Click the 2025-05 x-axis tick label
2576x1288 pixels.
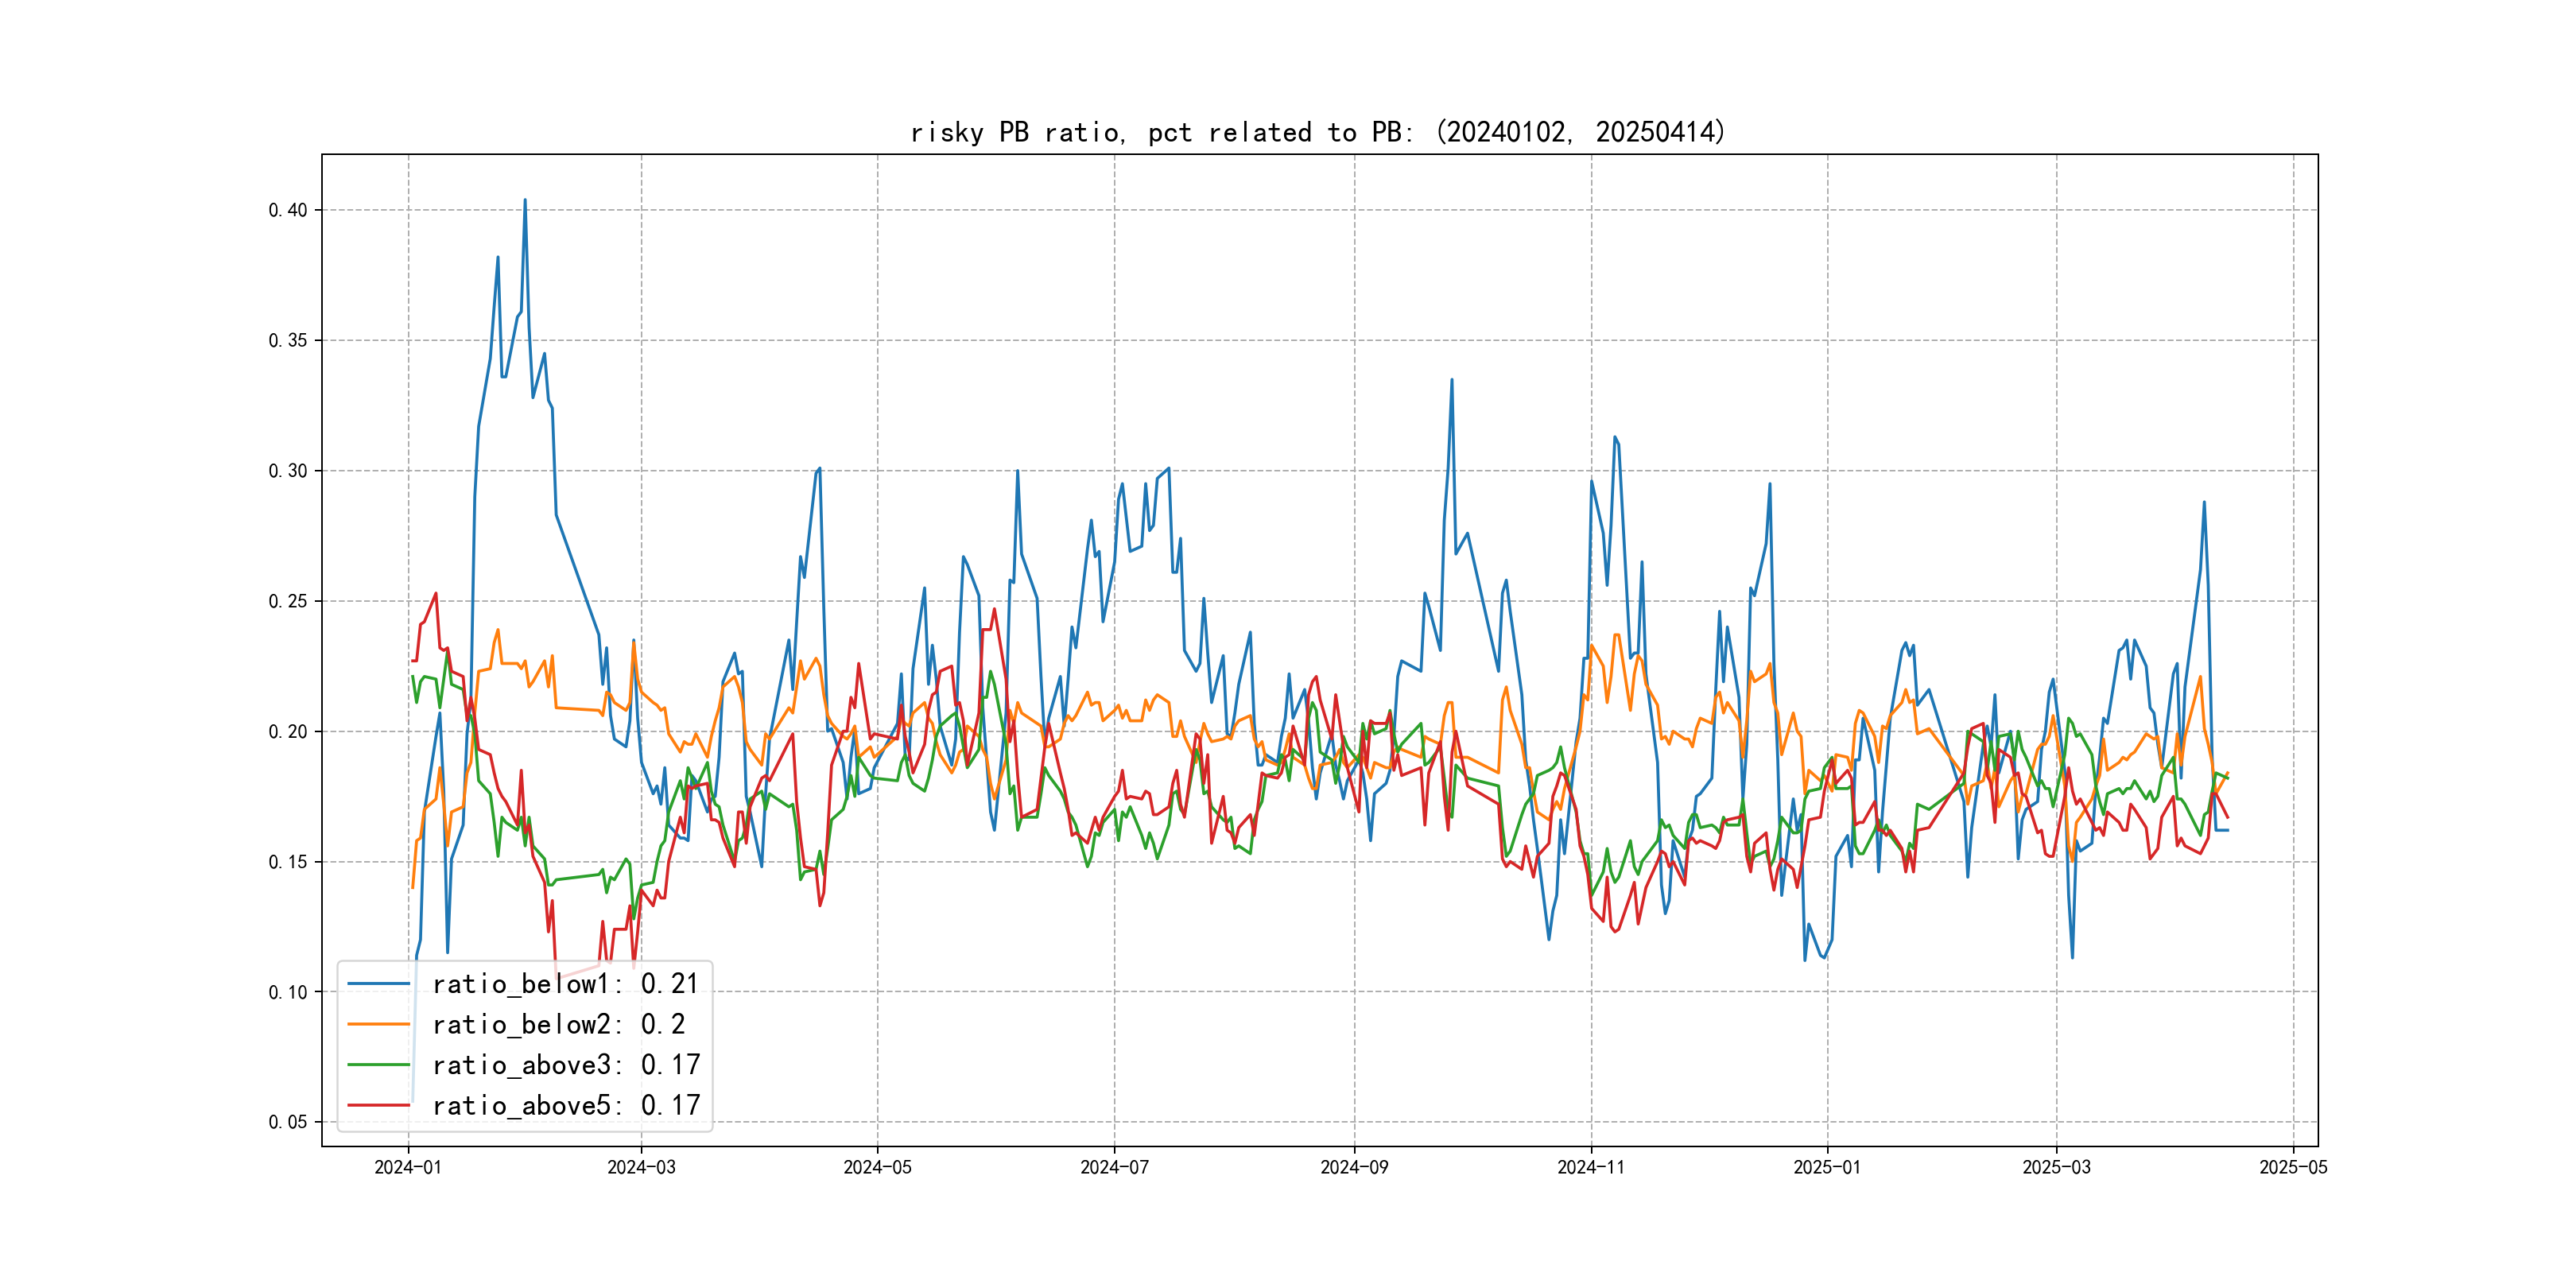[2293, 1167]
